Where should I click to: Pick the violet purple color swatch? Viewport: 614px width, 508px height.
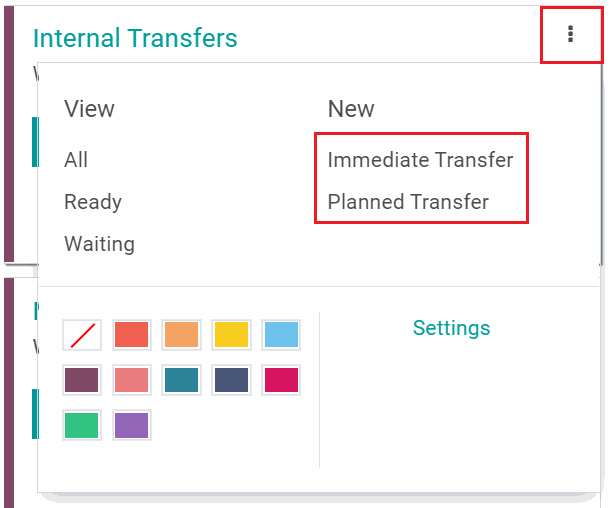click(131, 425)
